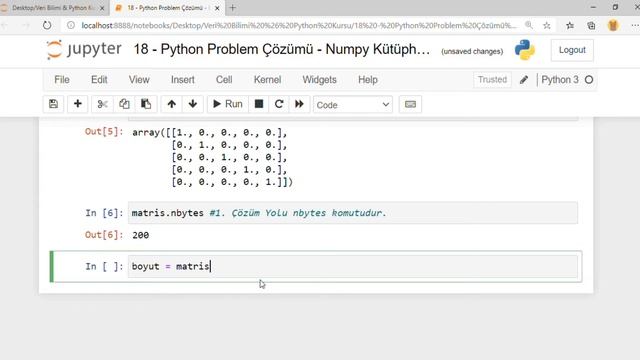Select the matris.nbytes code cell

point(353,213)
